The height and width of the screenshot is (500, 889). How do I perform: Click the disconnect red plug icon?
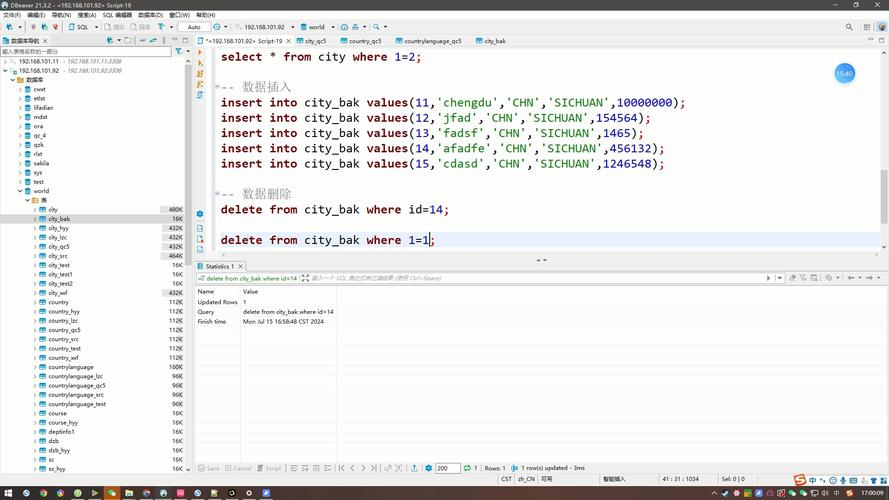click(x=55, y=27)
